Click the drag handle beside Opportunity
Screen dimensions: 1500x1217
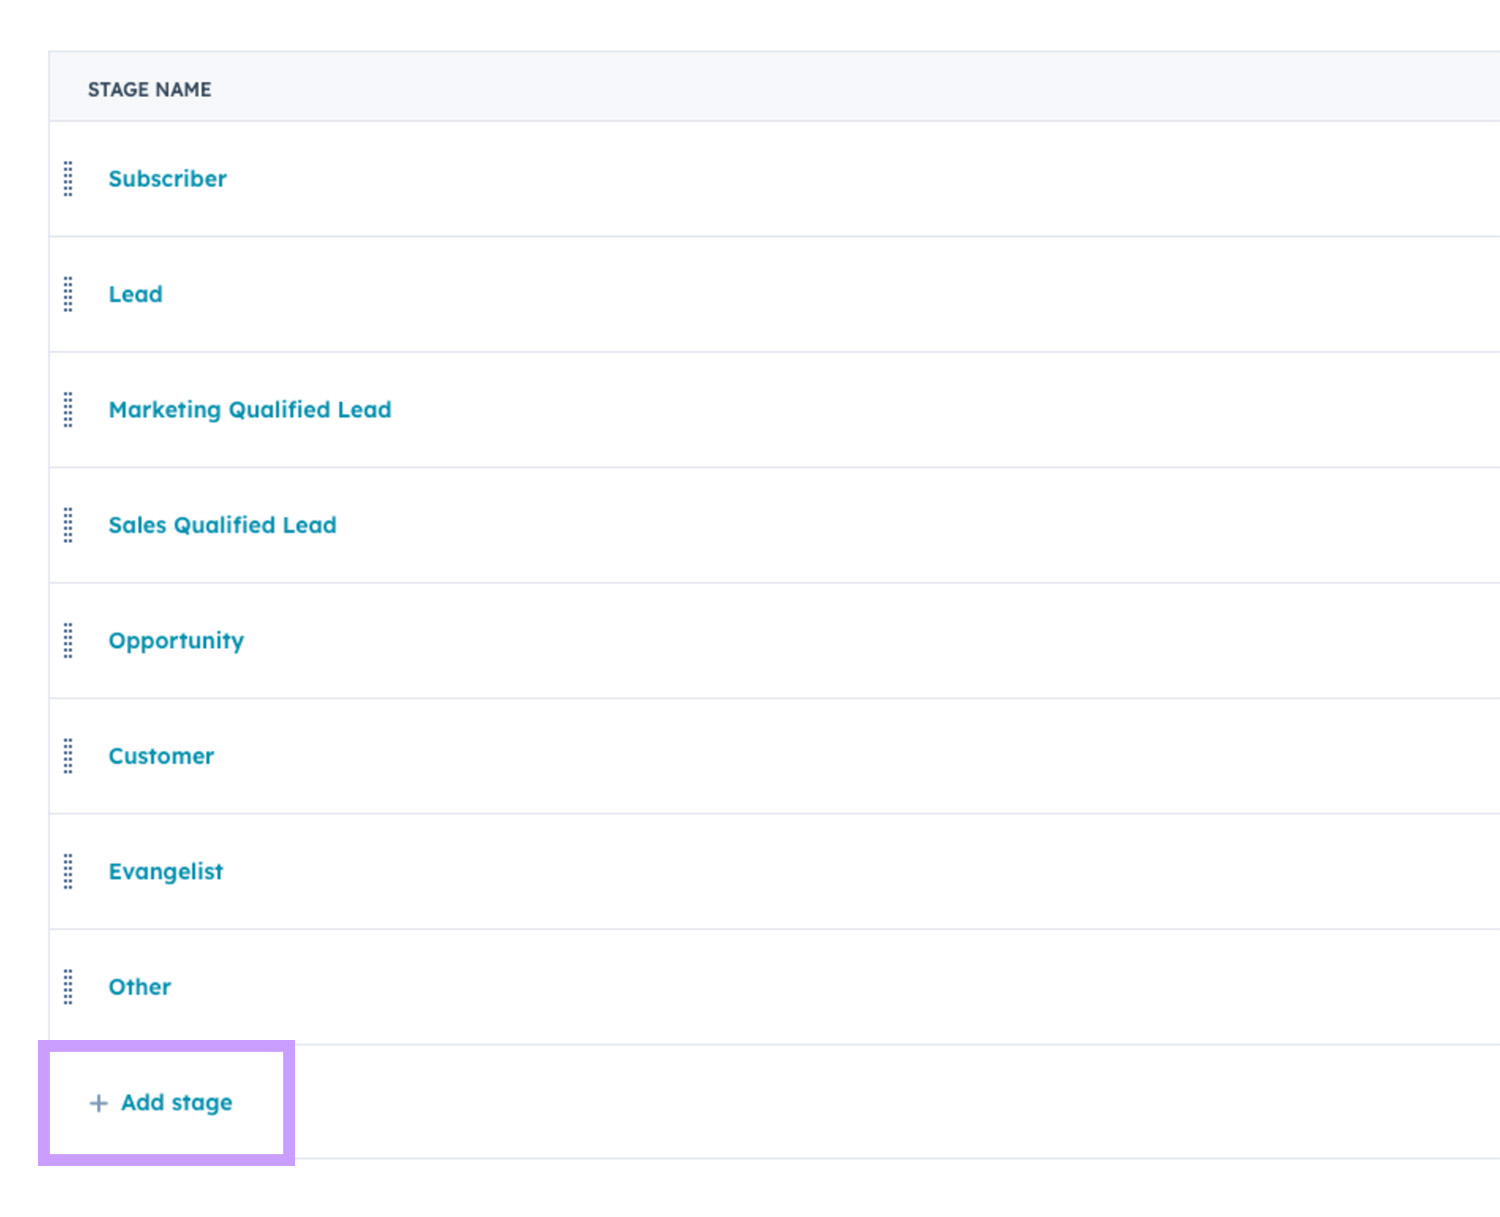[68, 641]
